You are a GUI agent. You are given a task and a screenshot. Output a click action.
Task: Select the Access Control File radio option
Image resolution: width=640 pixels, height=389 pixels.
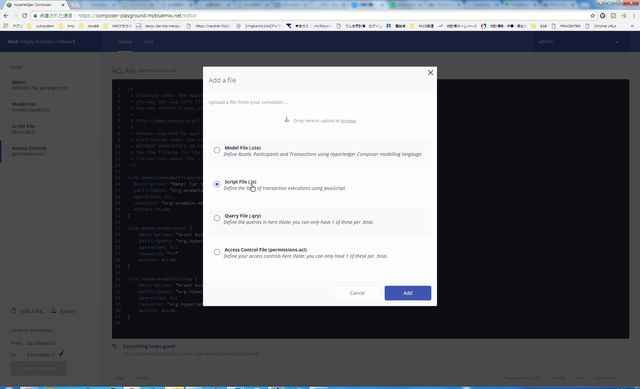click(x=217, y=252)
